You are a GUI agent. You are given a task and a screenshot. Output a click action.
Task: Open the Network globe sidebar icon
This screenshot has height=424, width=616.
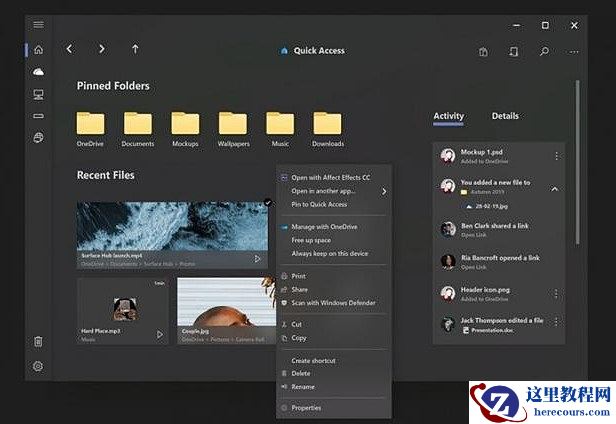pos(38,138)
